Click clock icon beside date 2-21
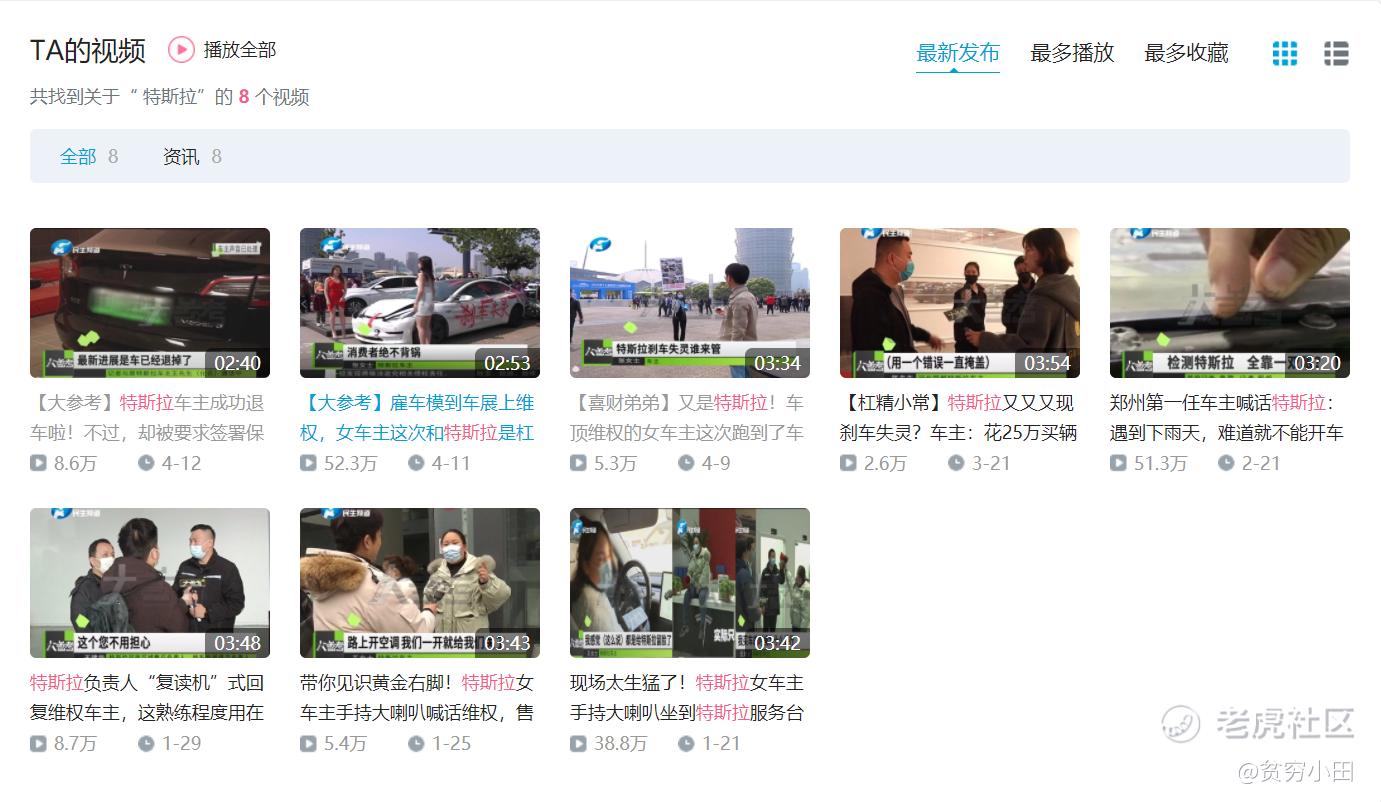 tap(1226, 463)
